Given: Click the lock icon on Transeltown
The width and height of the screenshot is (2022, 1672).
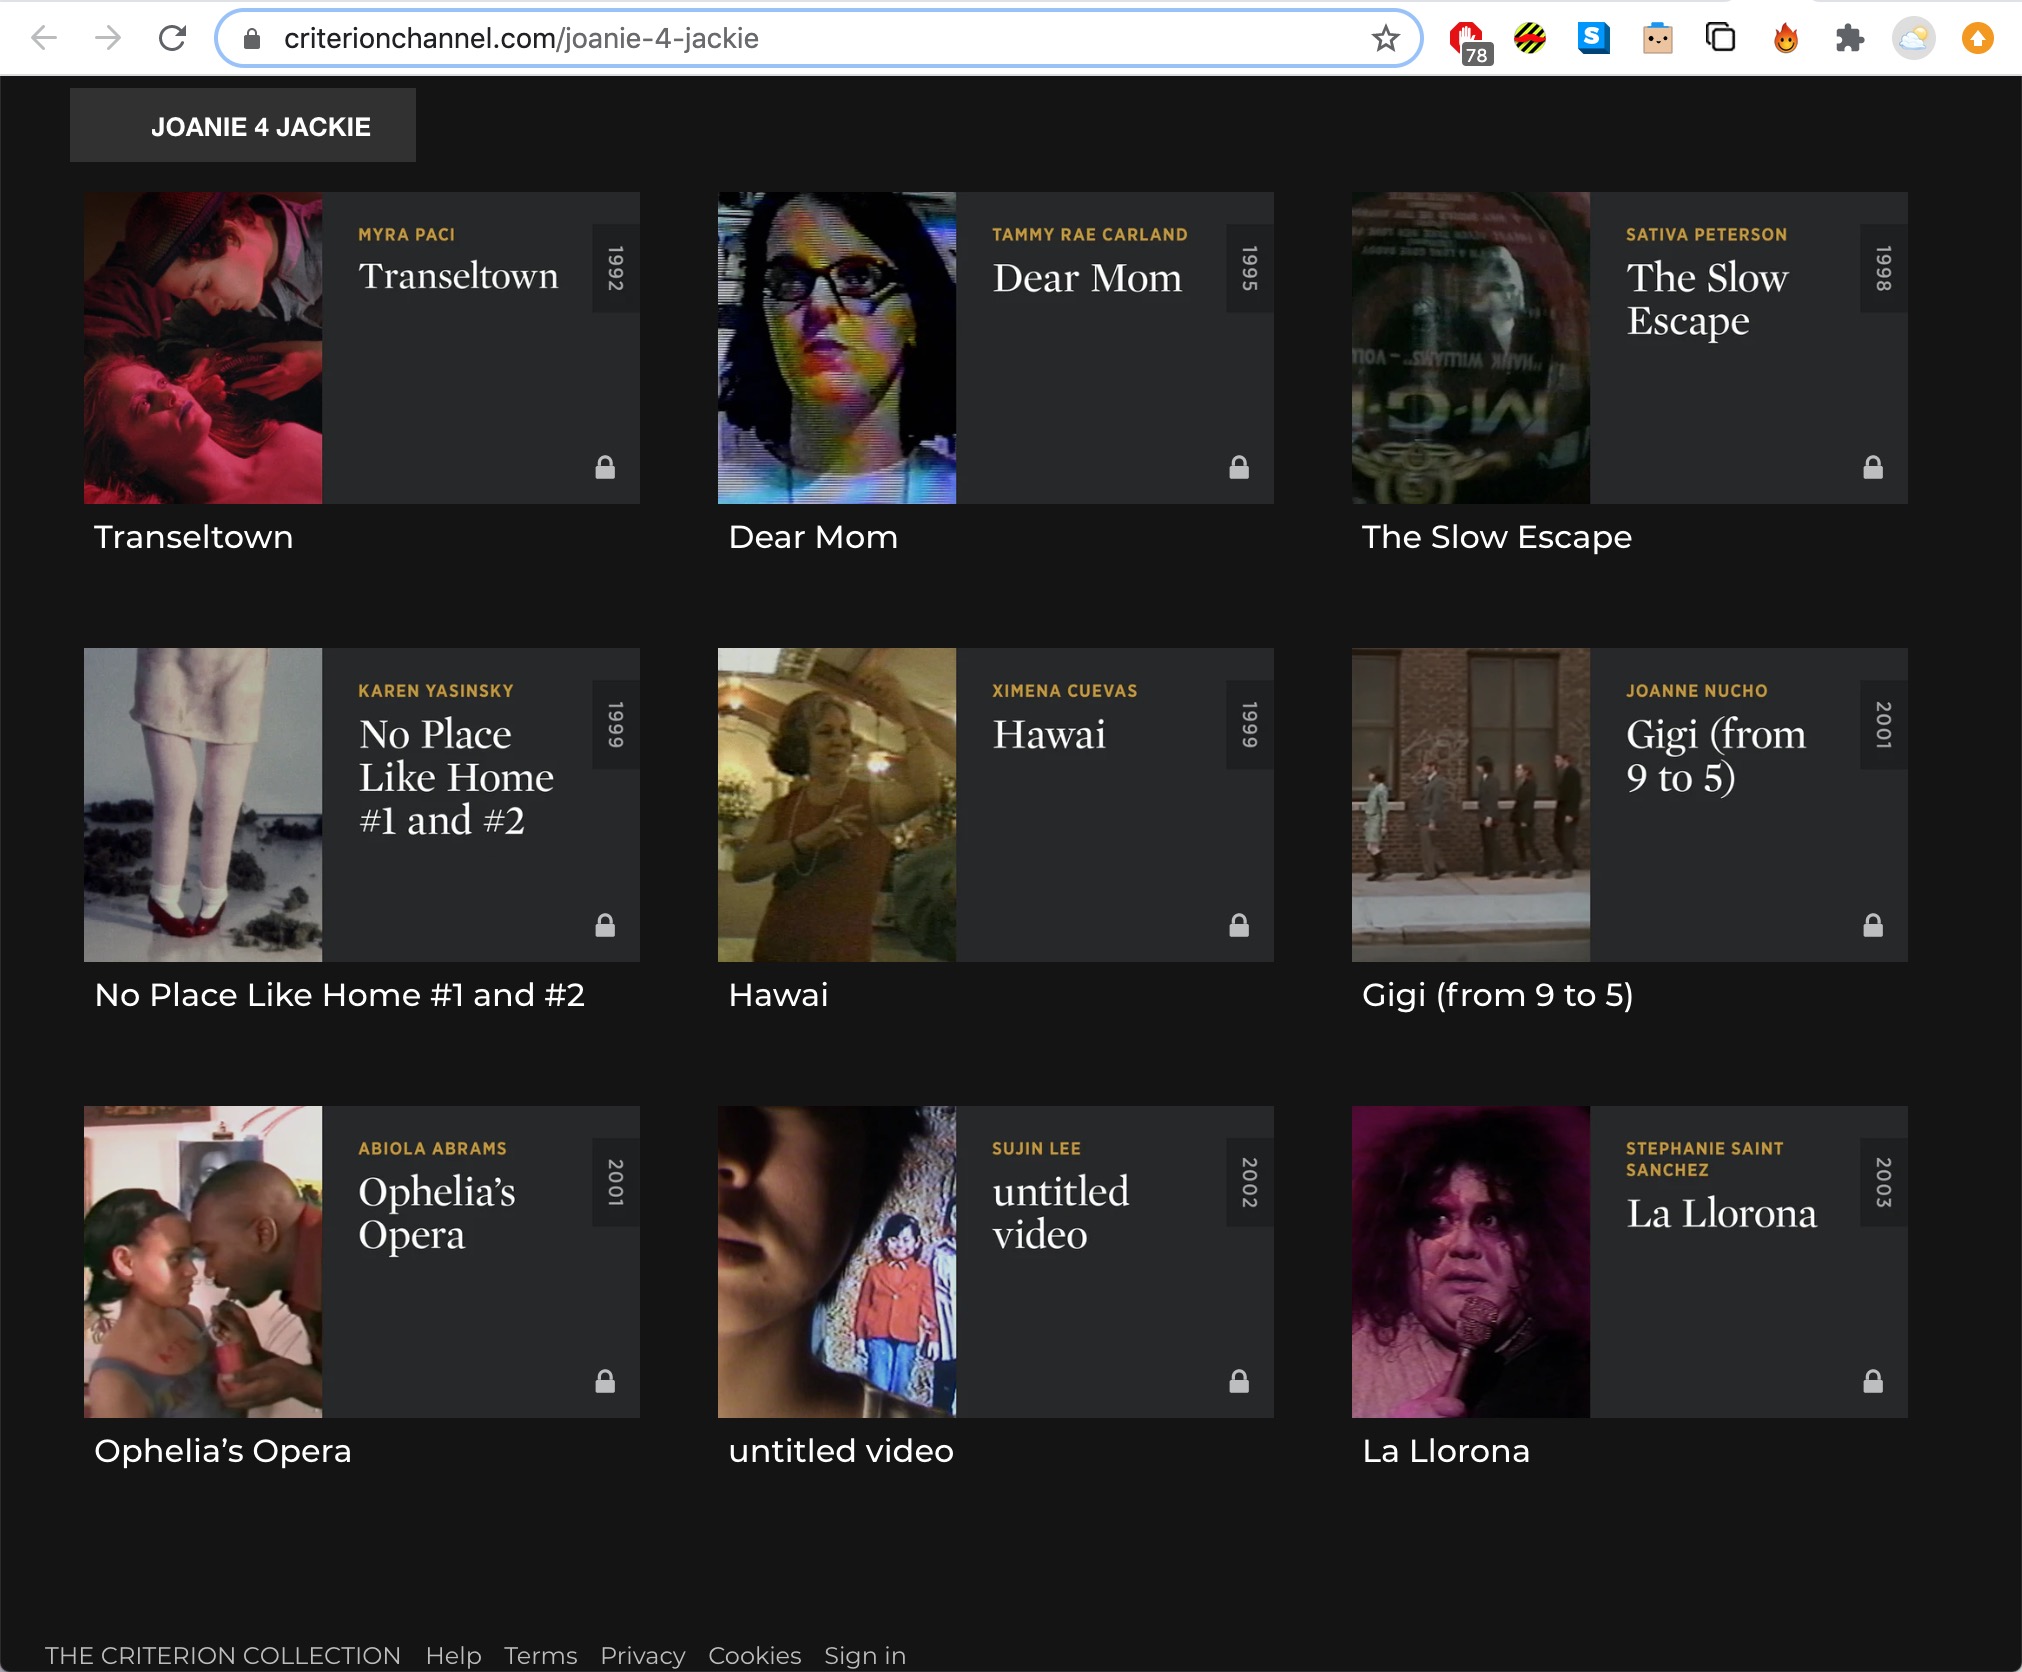Looking at the screenshot, I should (605, 468).
